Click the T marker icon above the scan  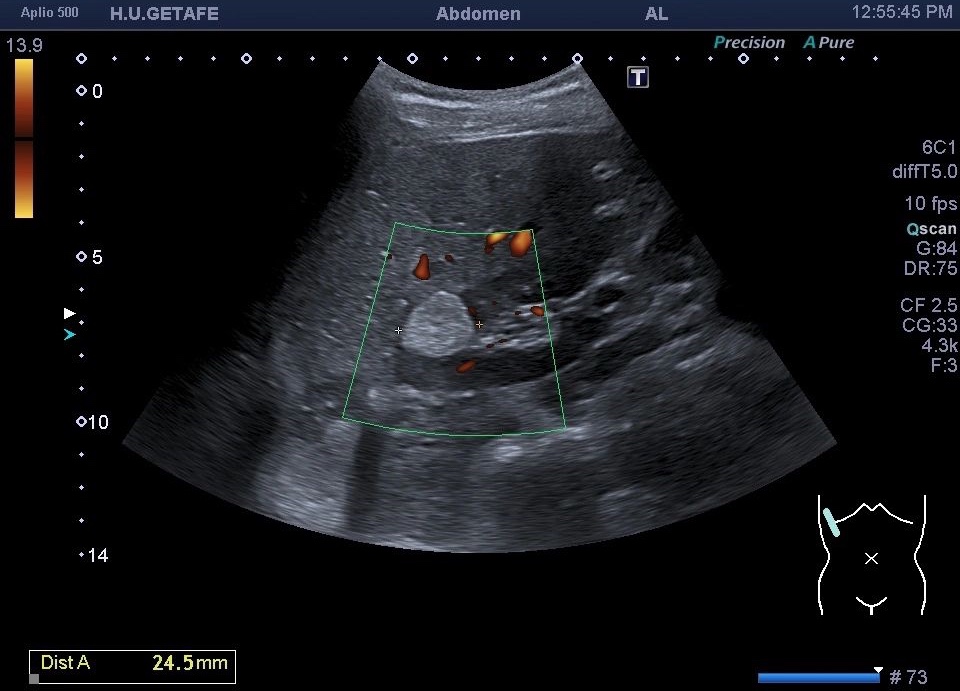click(x=638, y=77)
